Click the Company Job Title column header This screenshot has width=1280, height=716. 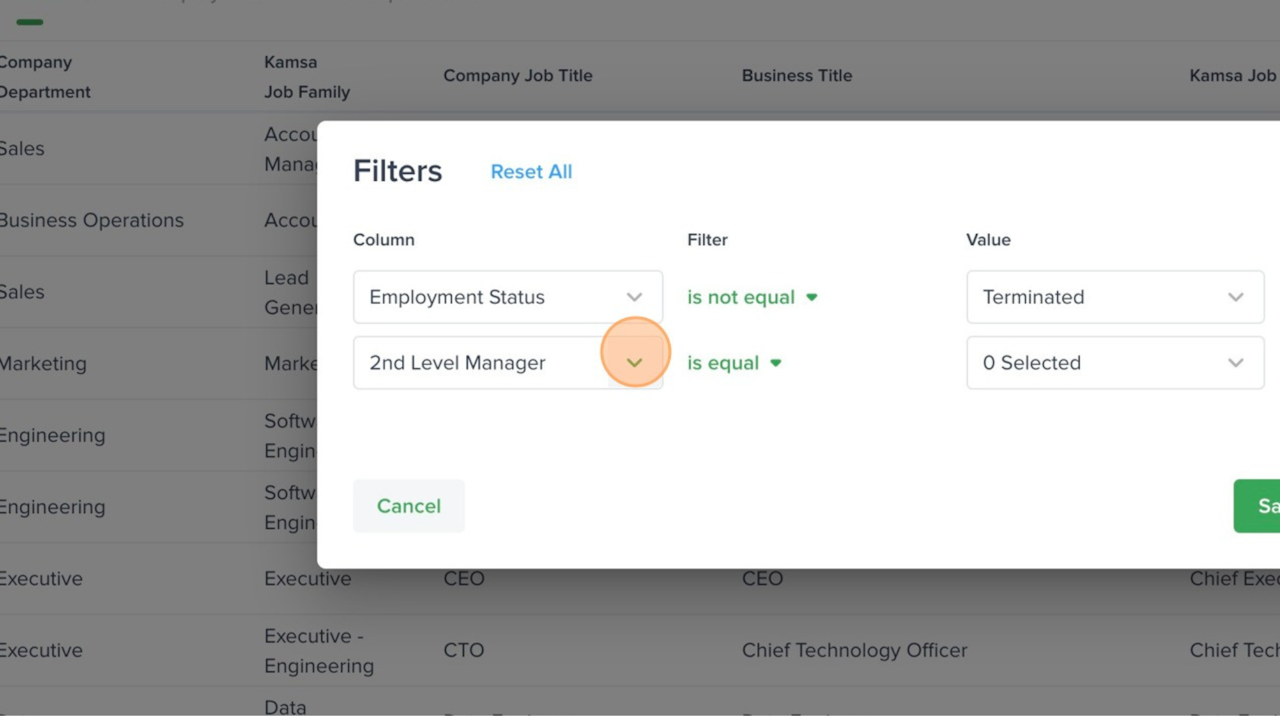(518, 76)
